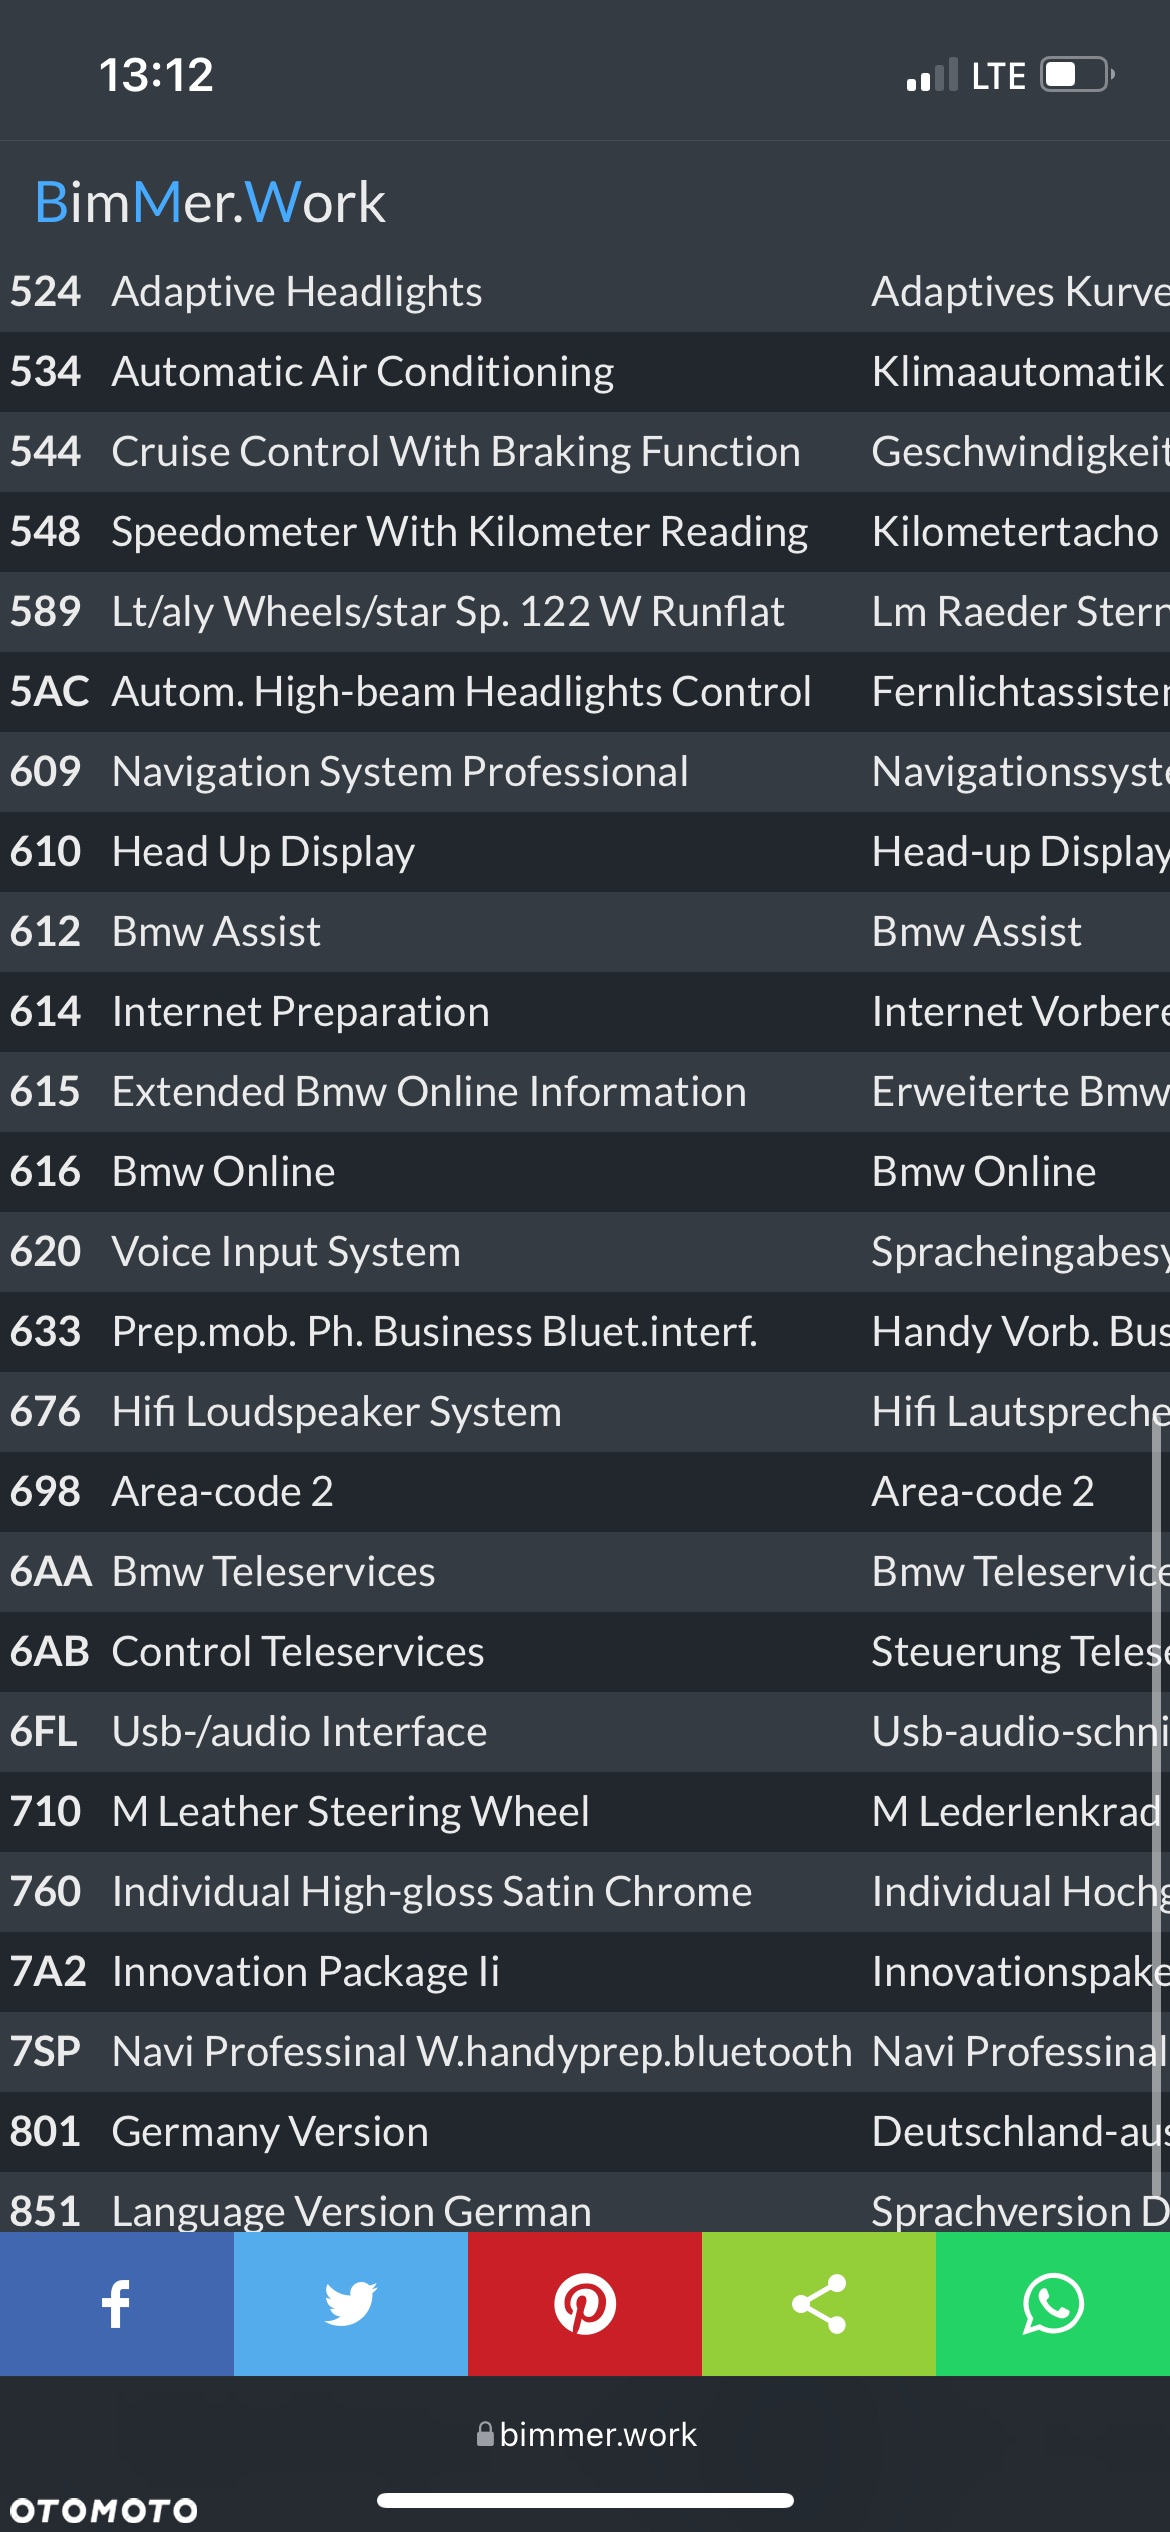Select the 609 Navigation System Professional row
The height and width of the screenshot is (2532, 1170).
(x=585, y=772)
